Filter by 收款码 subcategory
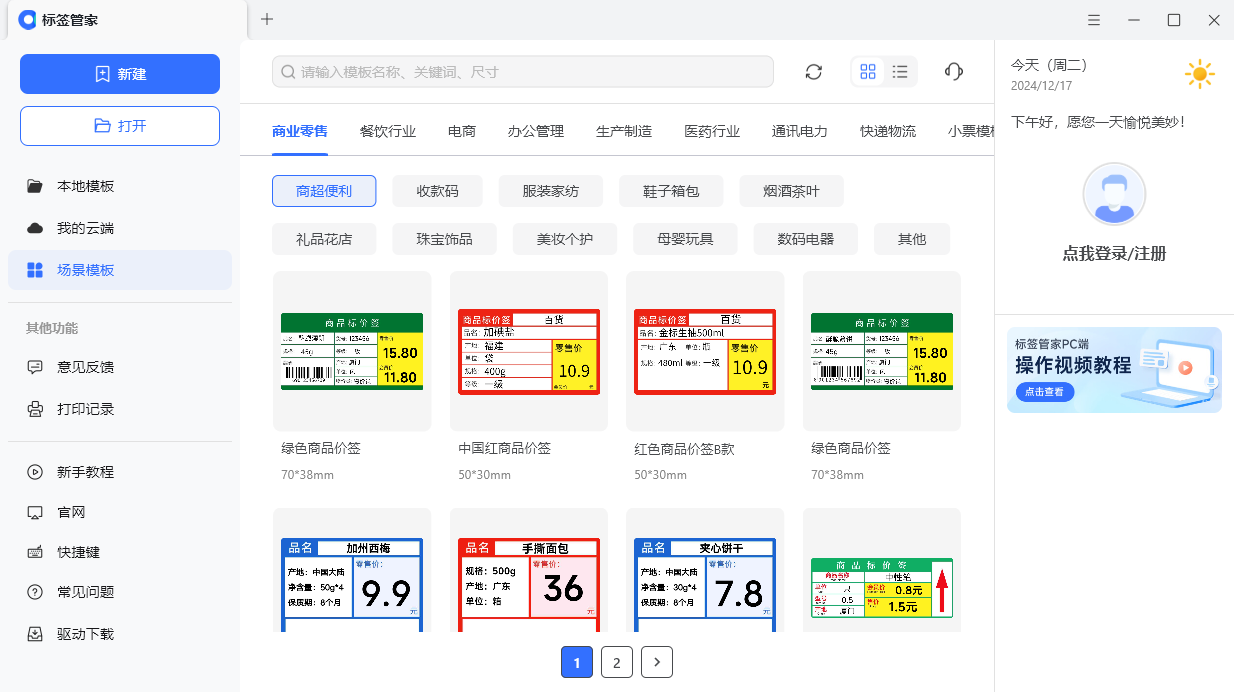 (x=438, y=191)
